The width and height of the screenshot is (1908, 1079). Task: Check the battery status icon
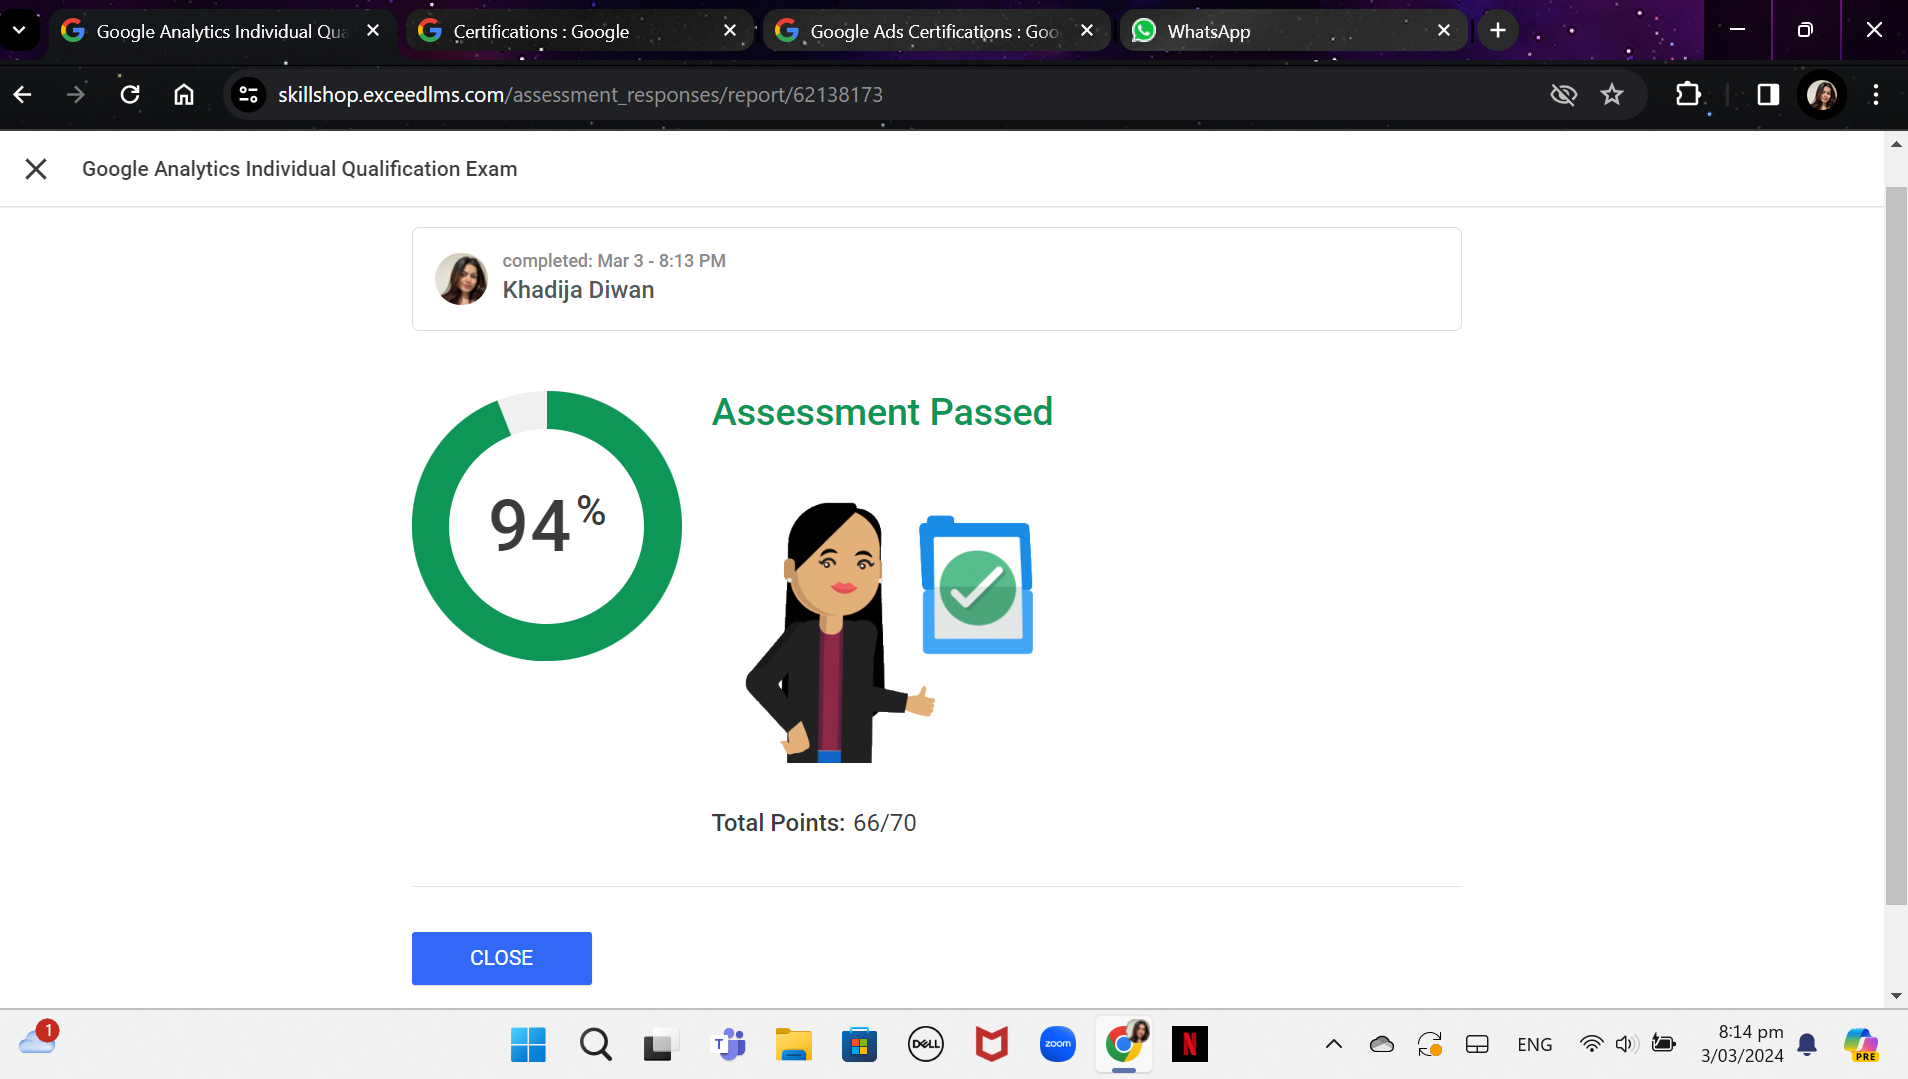[1664, 1045]
